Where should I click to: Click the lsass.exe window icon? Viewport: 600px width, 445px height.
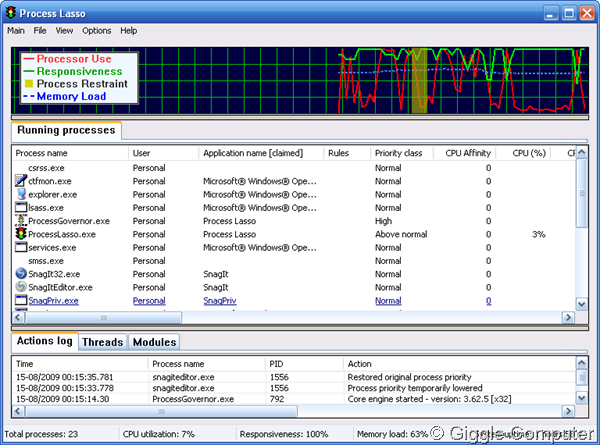pos(21,207)
